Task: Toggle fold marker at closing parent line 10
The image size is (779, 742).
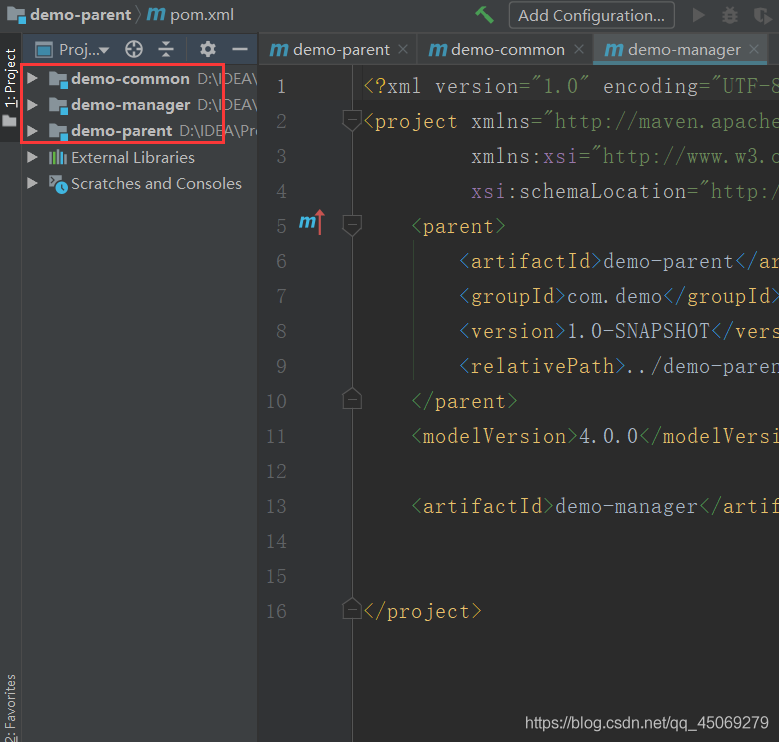Action: tap(351, 401)
